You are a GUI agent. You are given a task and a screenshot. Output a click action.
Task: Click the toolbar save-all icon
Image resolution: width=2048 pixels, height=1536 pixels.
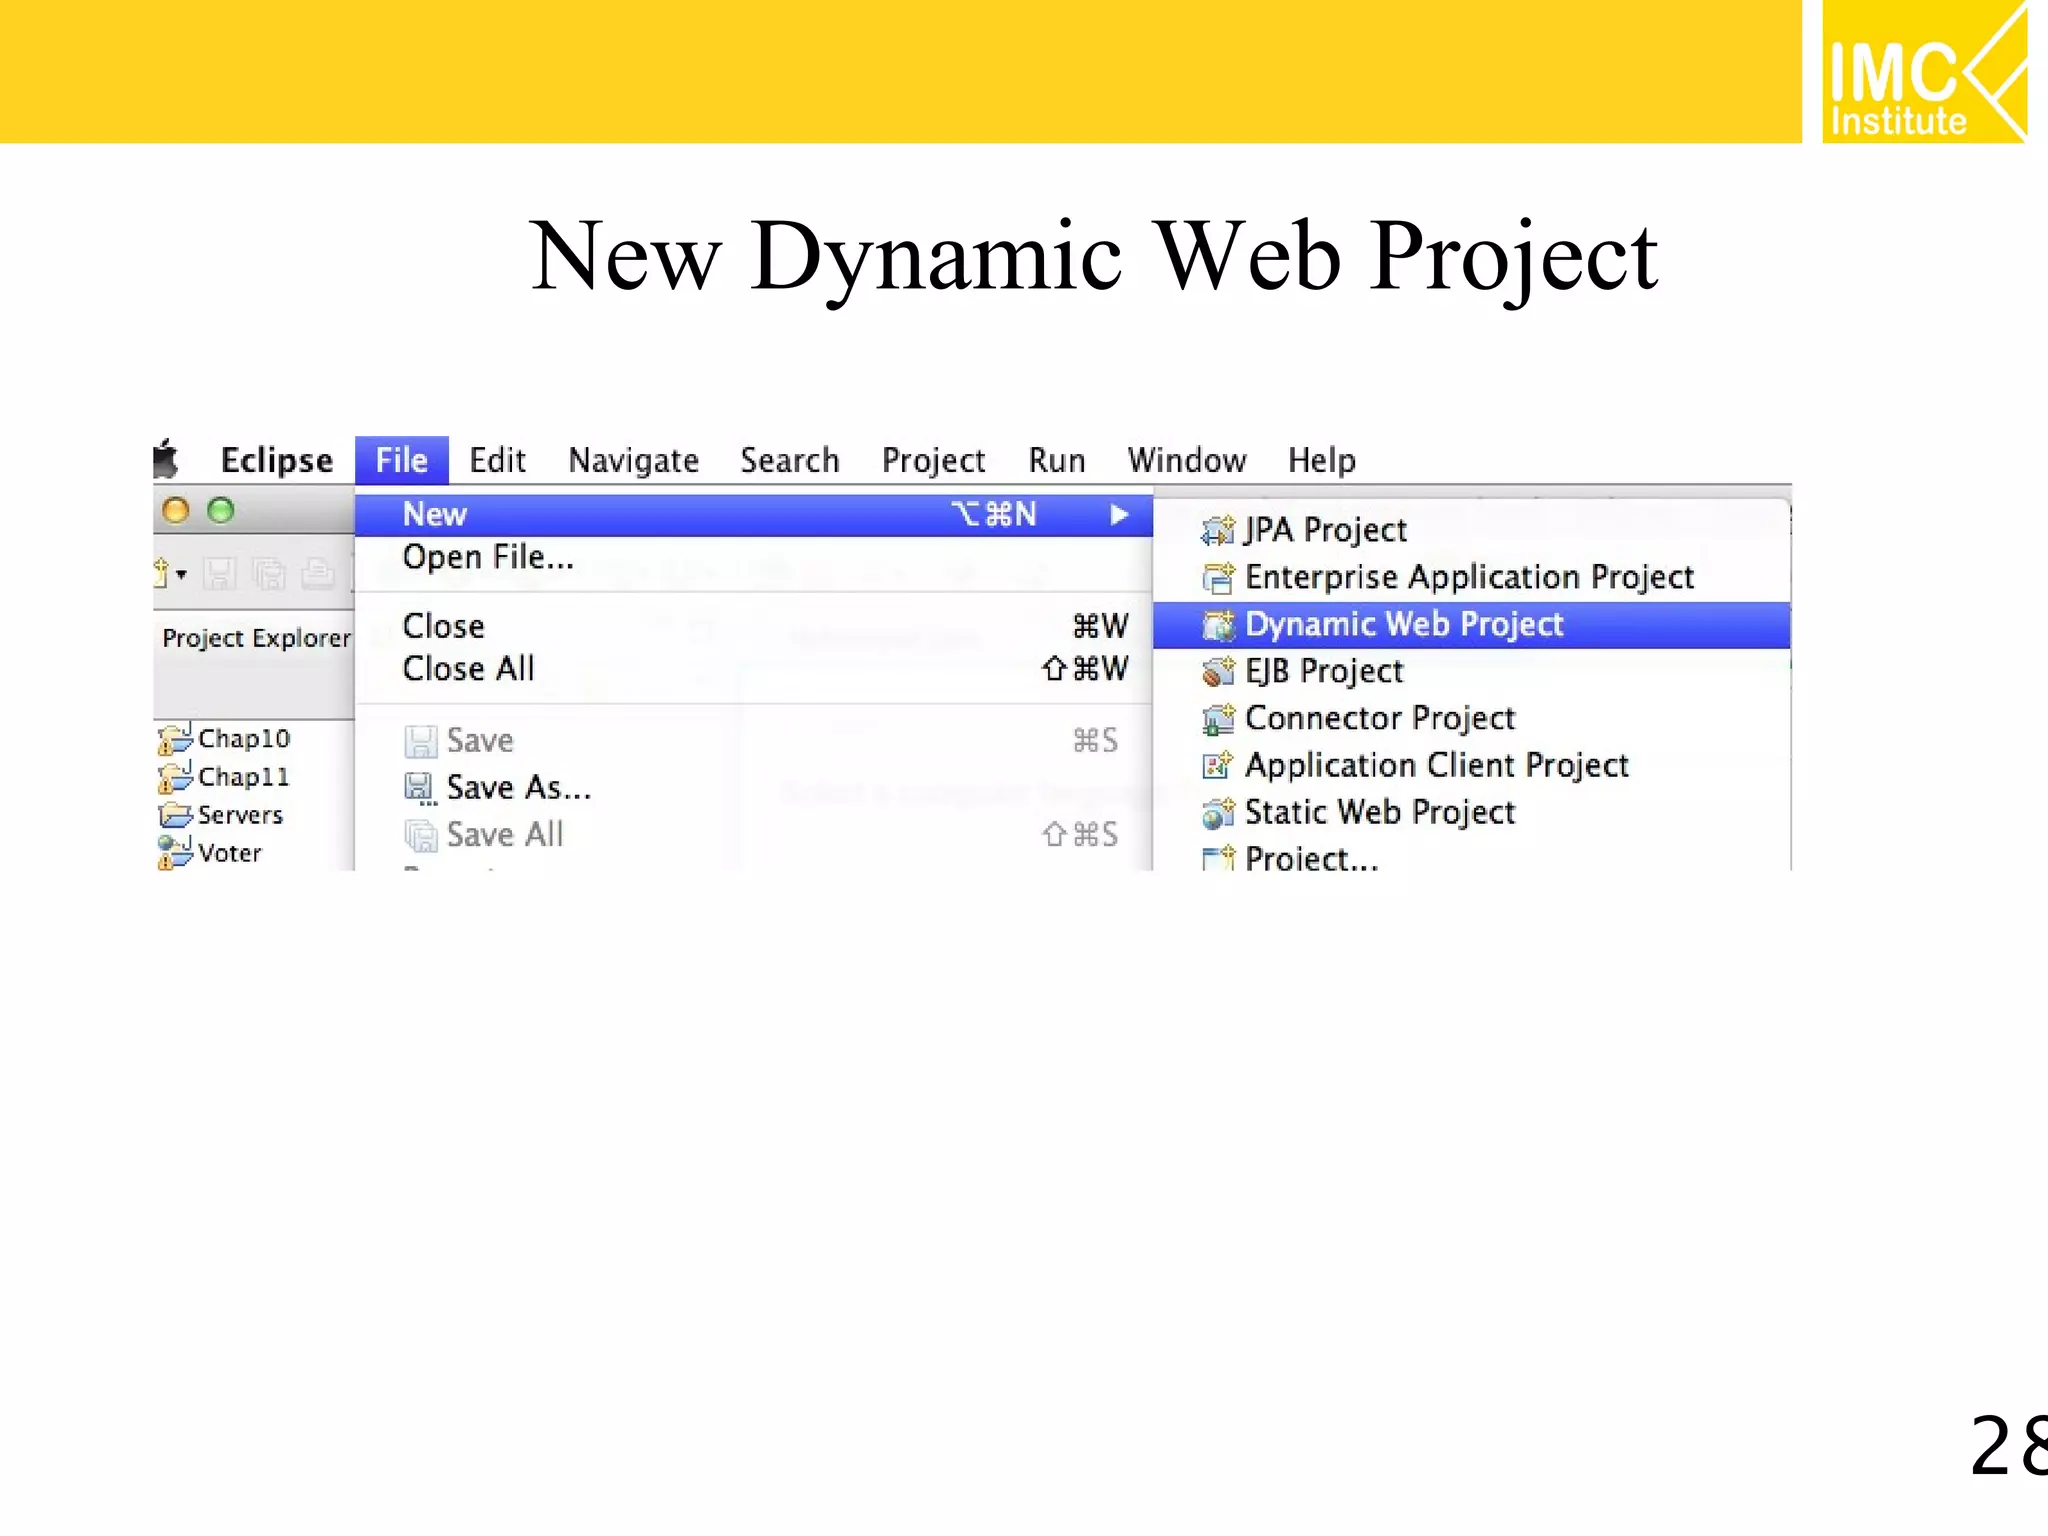tap(269, 574)
